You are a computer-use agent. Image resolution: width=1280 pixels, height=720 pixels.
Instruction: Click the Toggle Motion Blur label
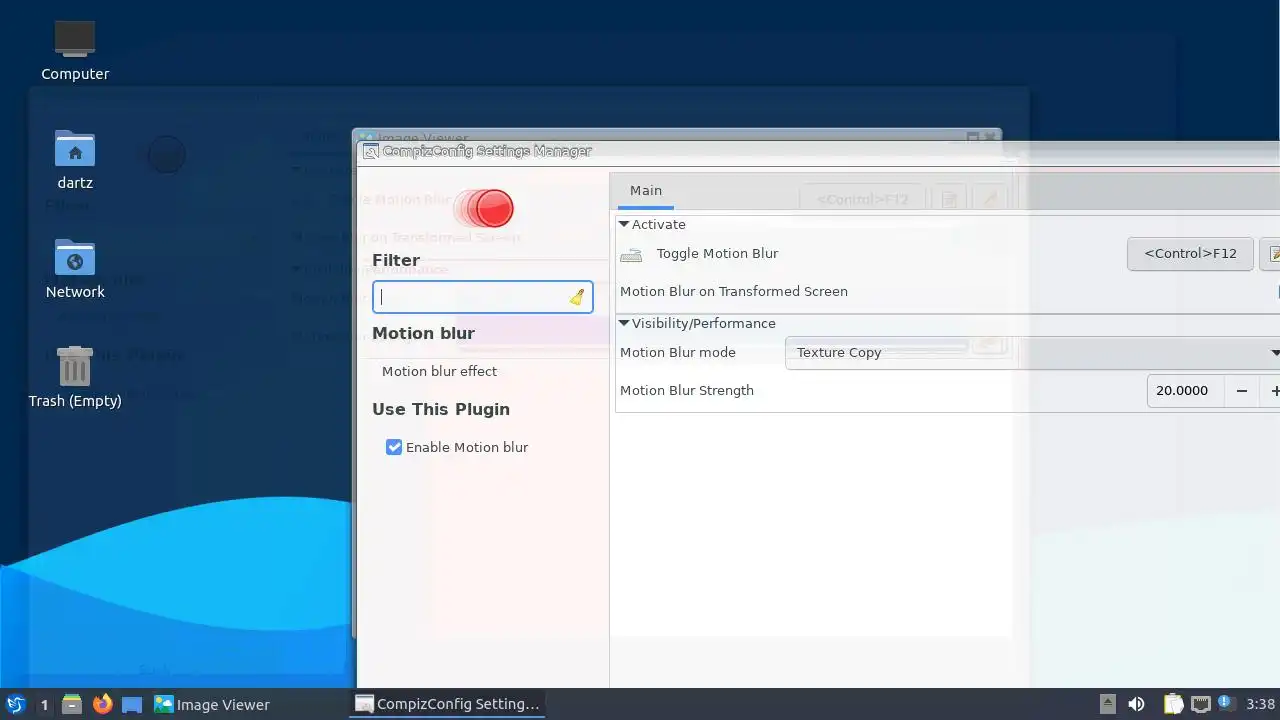717,253
